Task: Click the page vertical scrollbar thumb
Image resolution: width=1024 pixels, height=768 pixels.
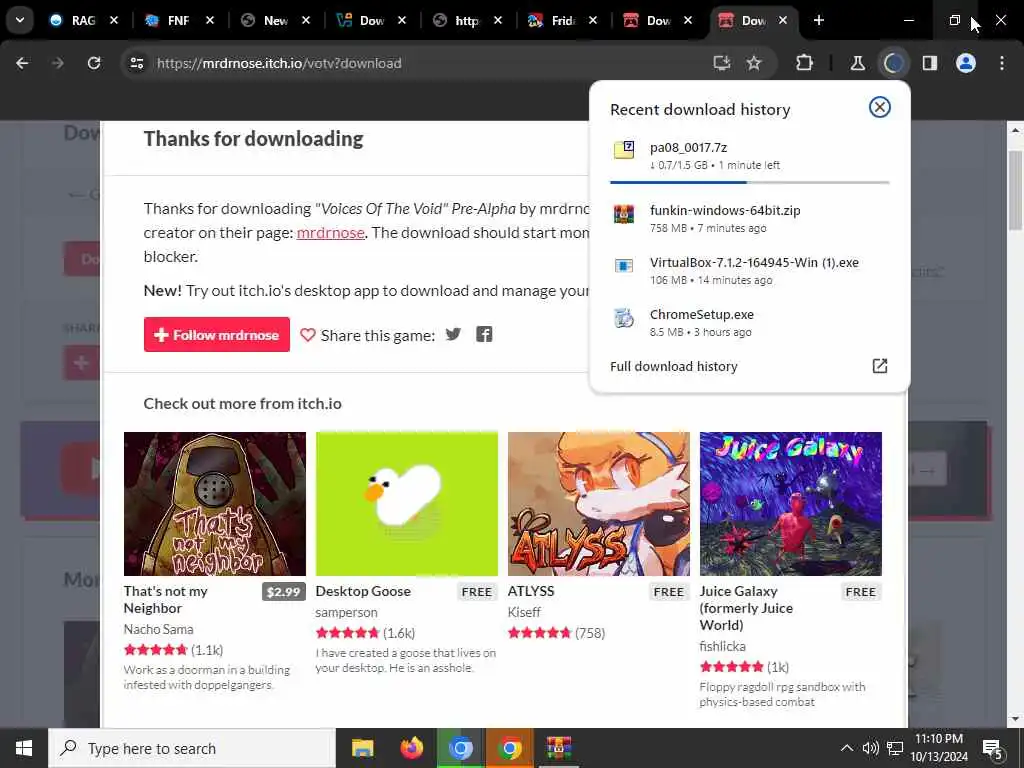Action: [1016, 189]
